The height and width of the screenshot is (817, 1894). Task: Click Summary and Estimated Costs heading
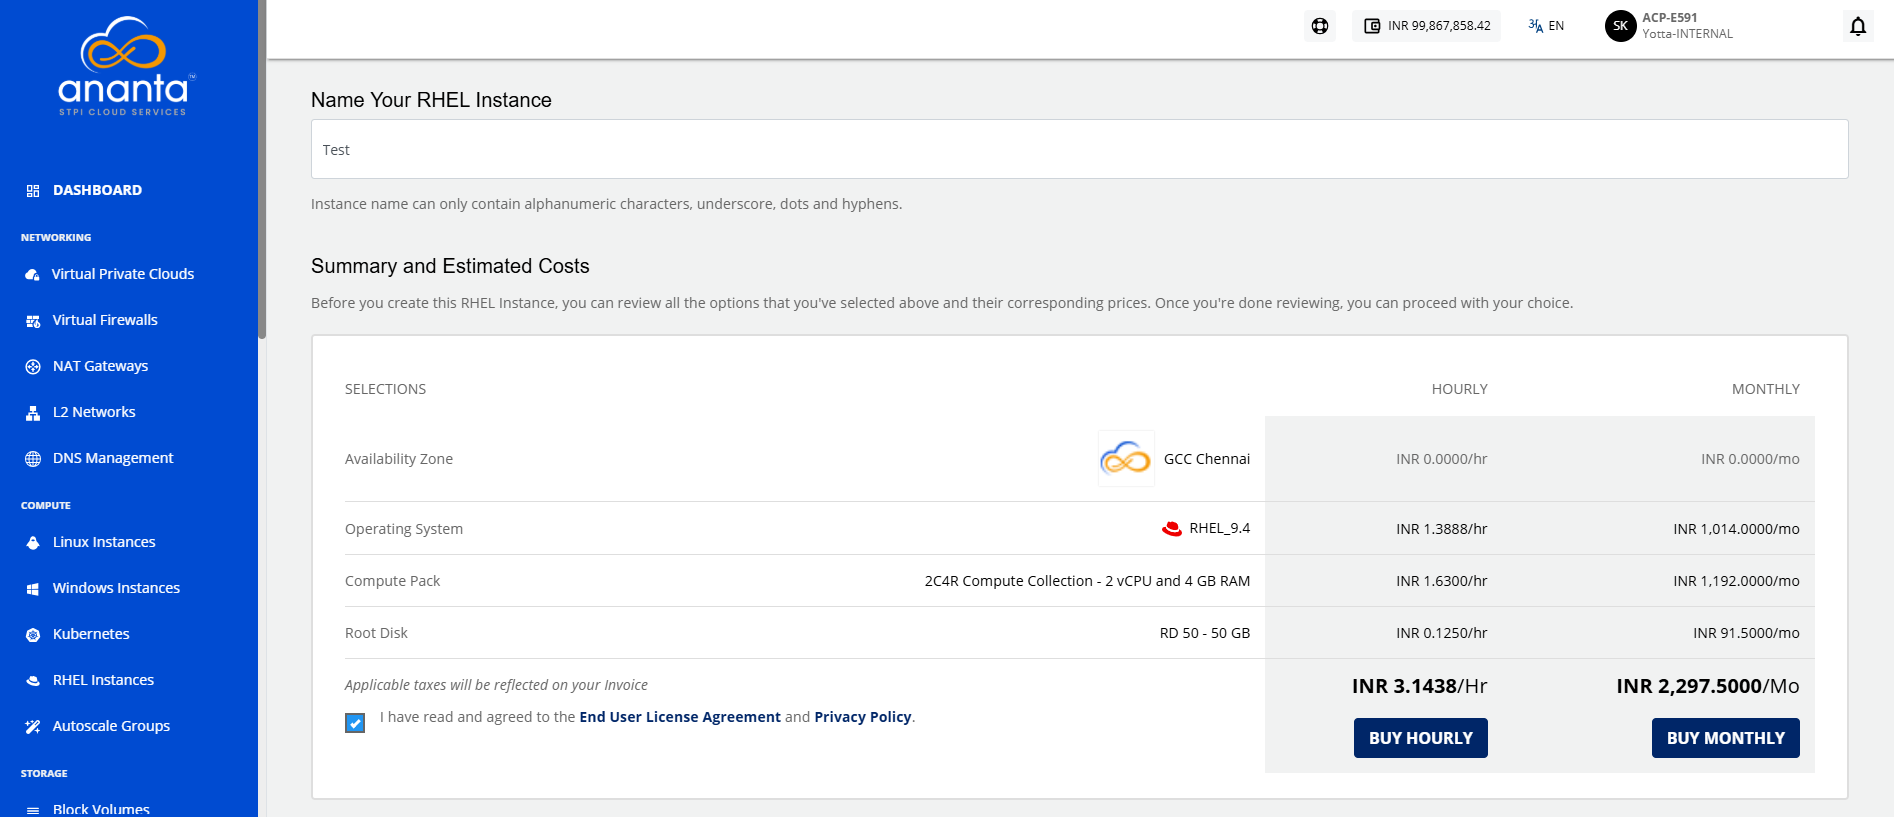[x=450, y=266]
